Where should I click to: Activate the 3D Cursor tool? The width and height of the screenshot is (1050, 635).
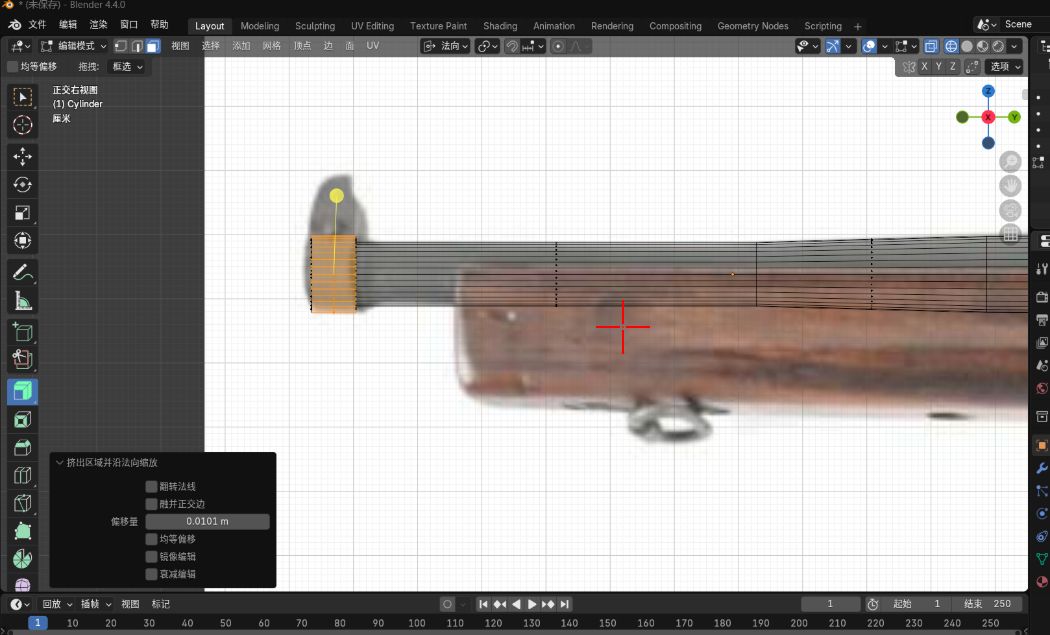tap(22, 125)
